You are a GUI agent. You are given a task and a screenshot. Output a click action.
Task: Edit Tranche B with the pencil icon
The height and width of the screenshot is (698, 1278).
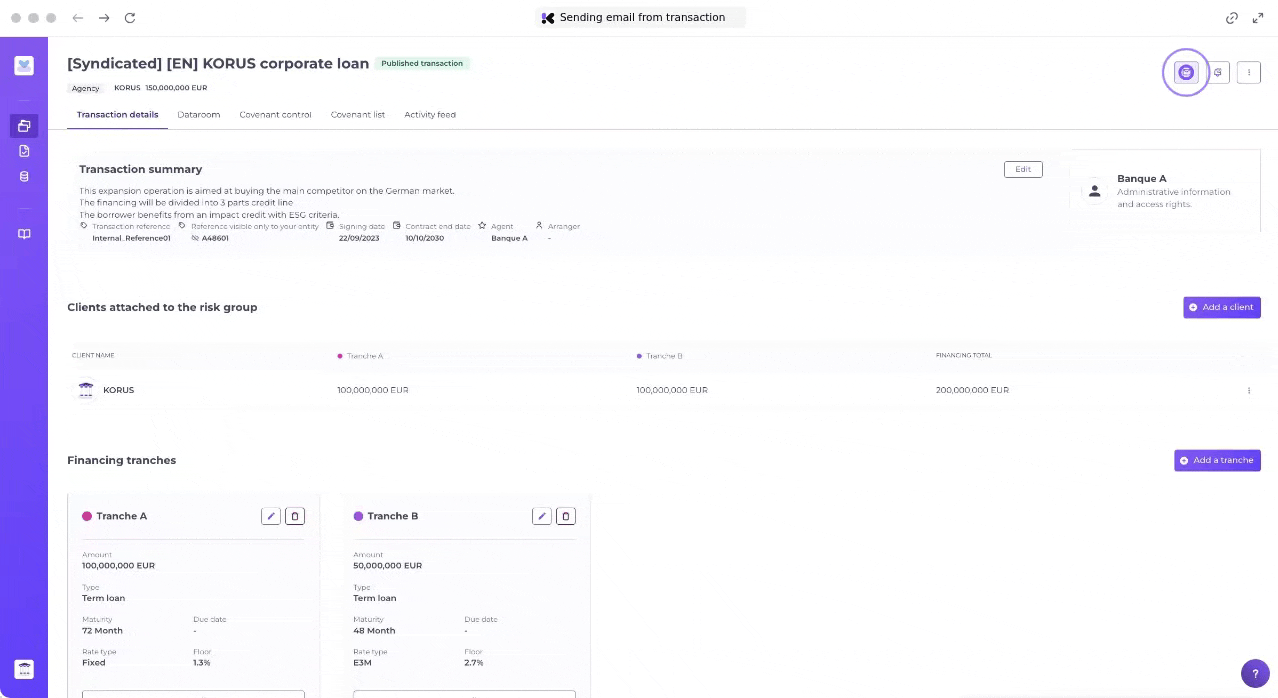pos(541,516)
